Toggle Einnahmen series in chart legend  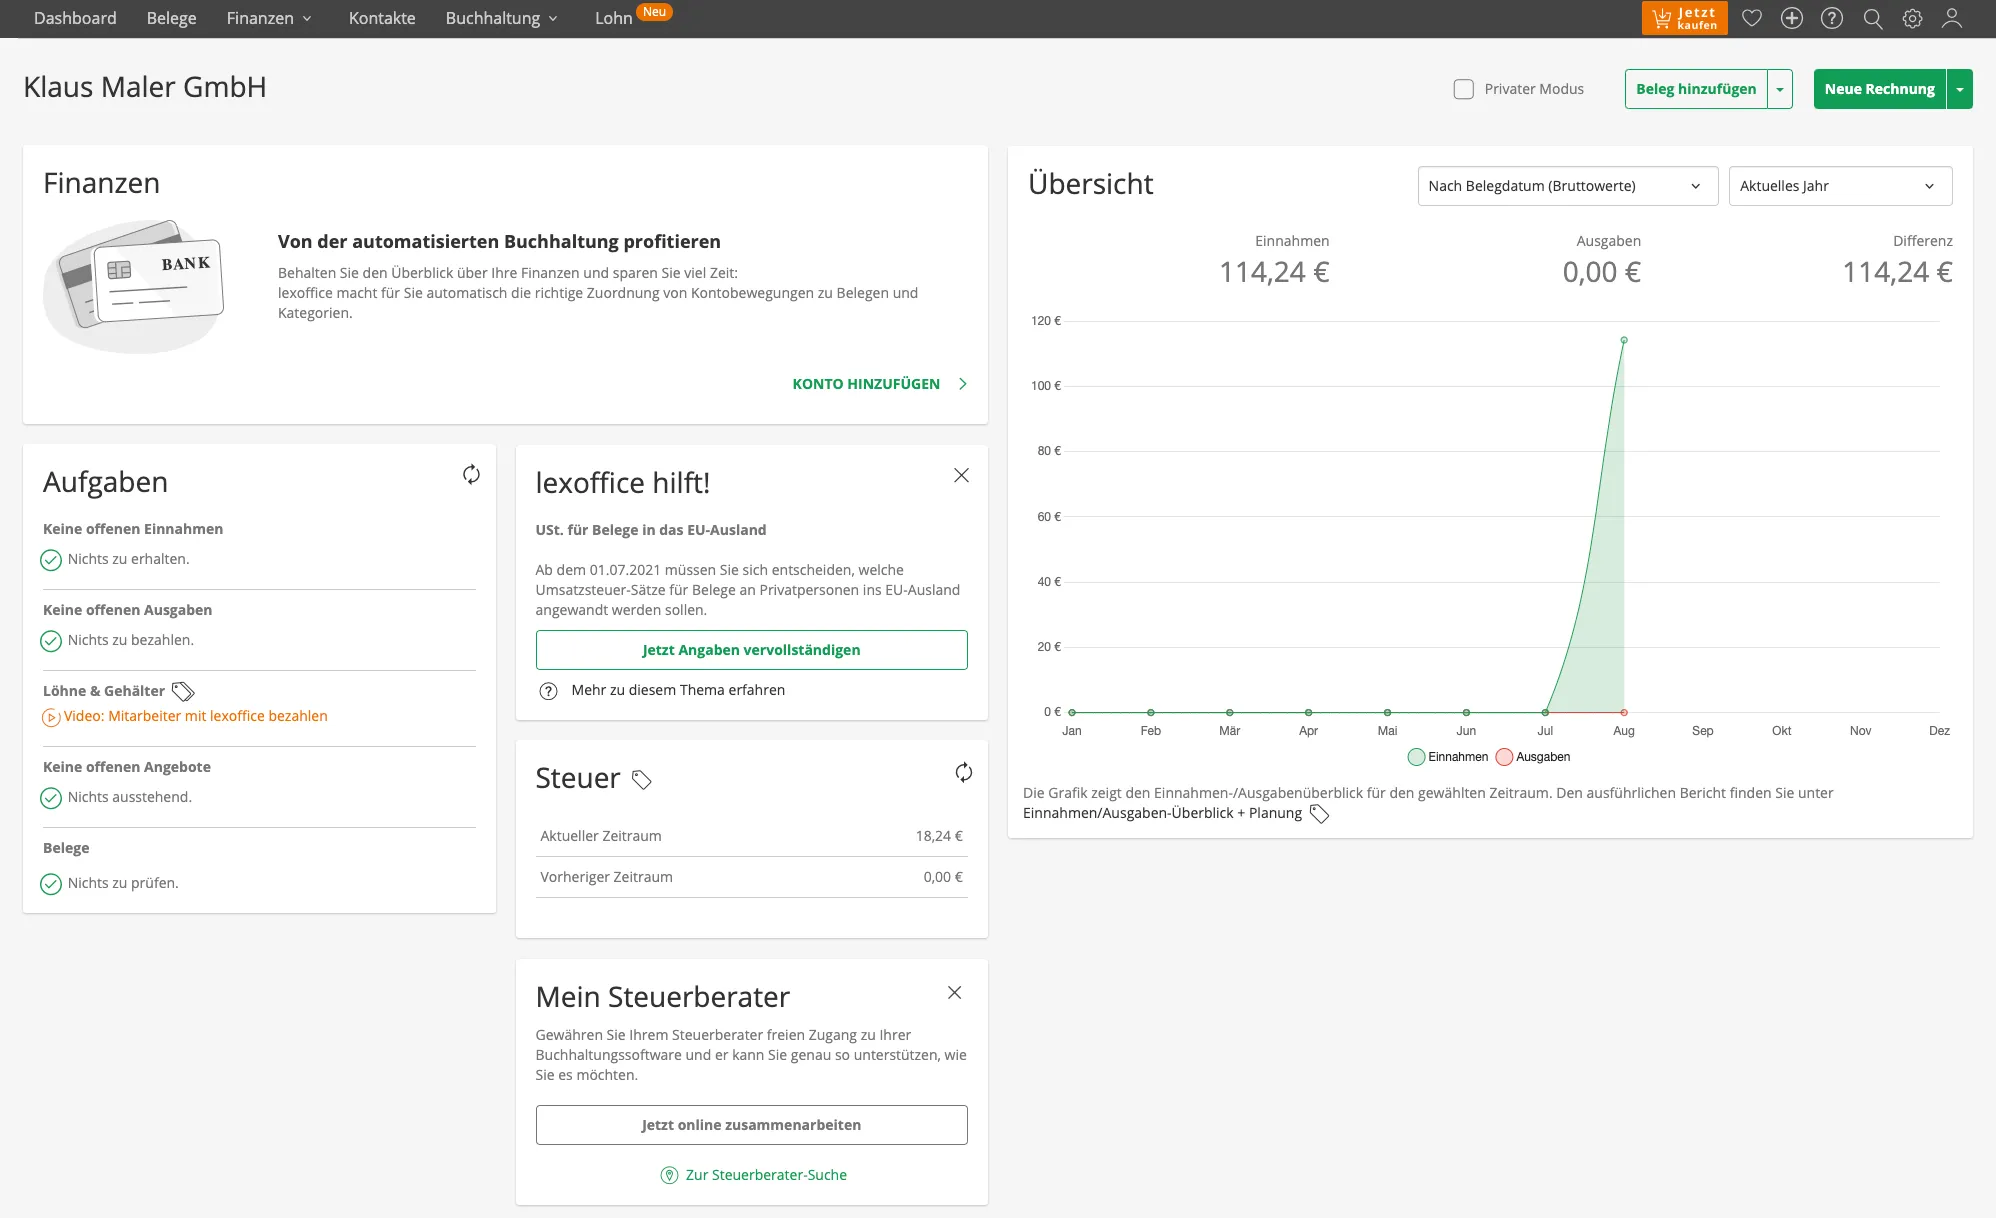[1448, 757]
